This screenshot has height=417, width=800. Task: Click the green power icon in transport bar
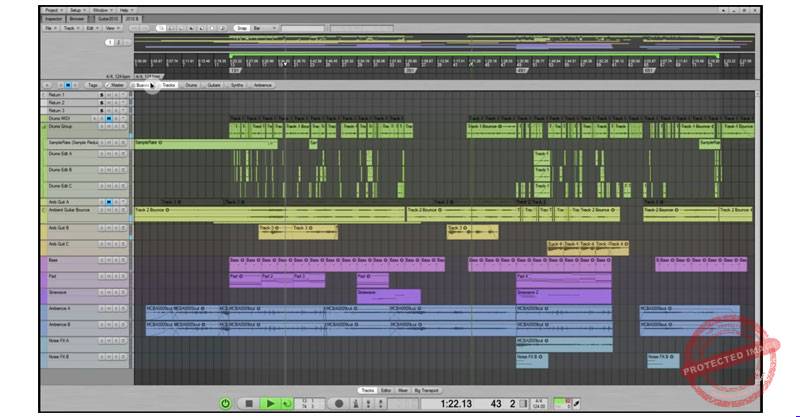(x=226, y=404)
